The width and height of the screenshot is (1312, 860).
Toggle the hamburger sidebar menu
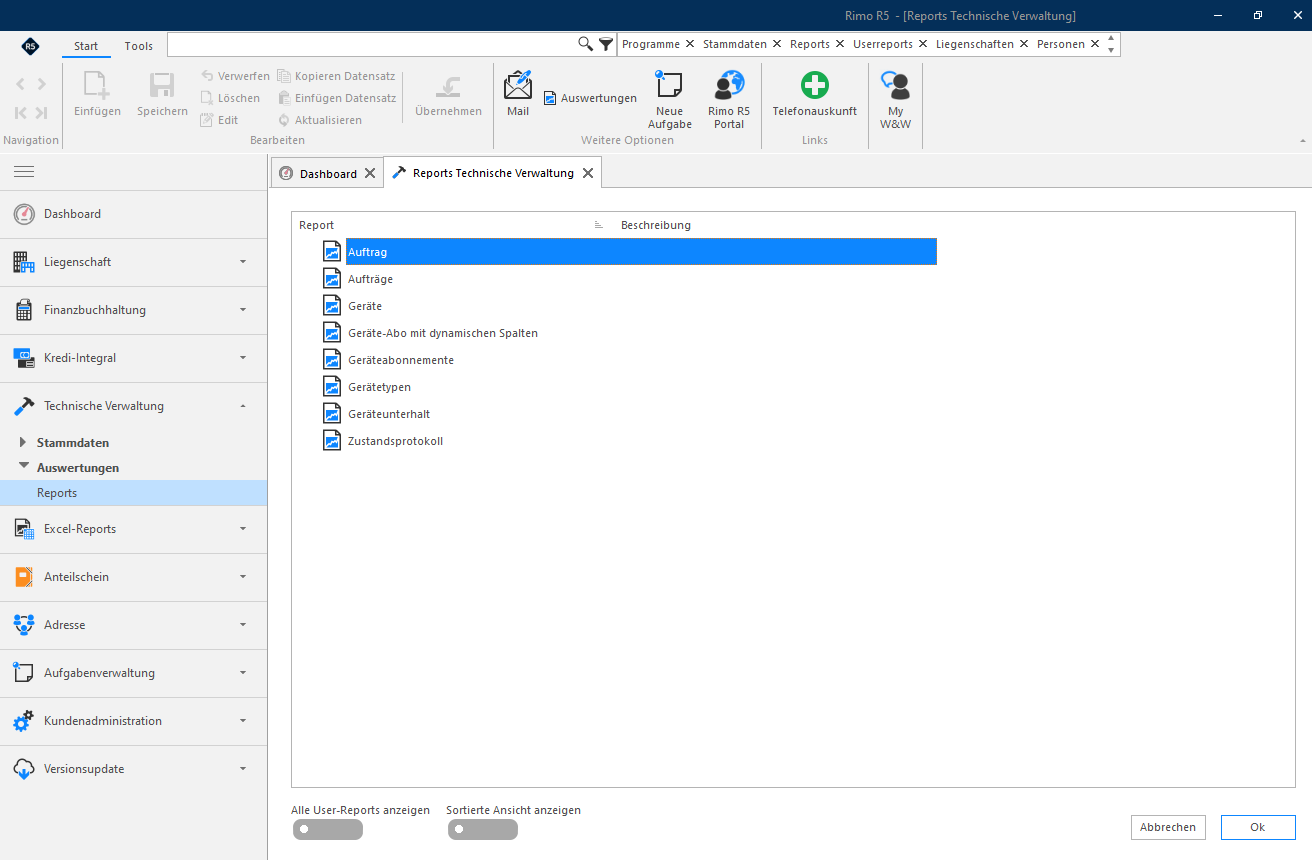pos(24,172)
